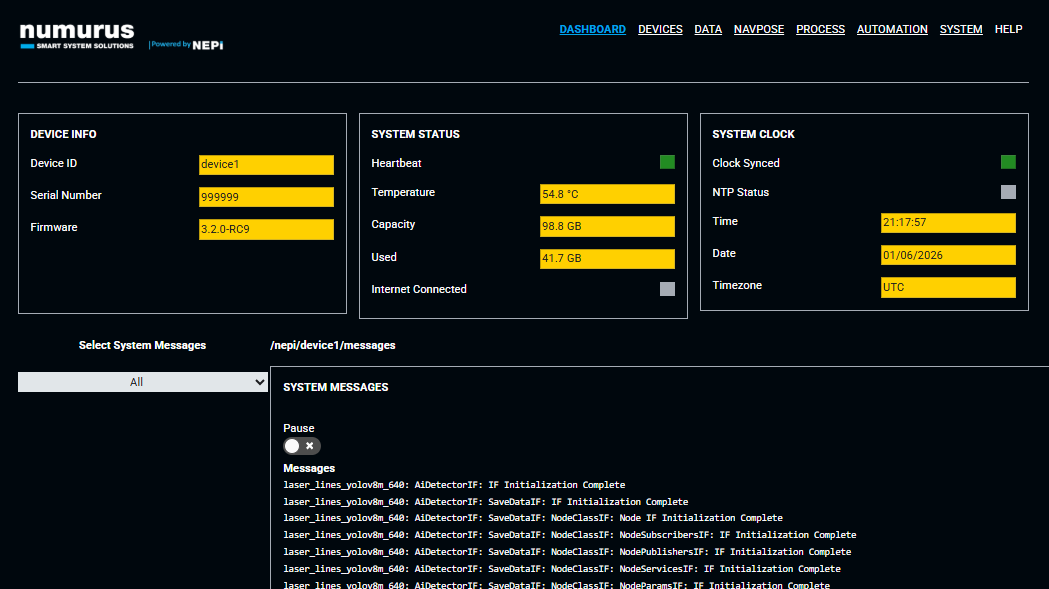Click the Device ID field
Screen dimensions: 1049x589
pyautogui.click(x=266, y=165)
